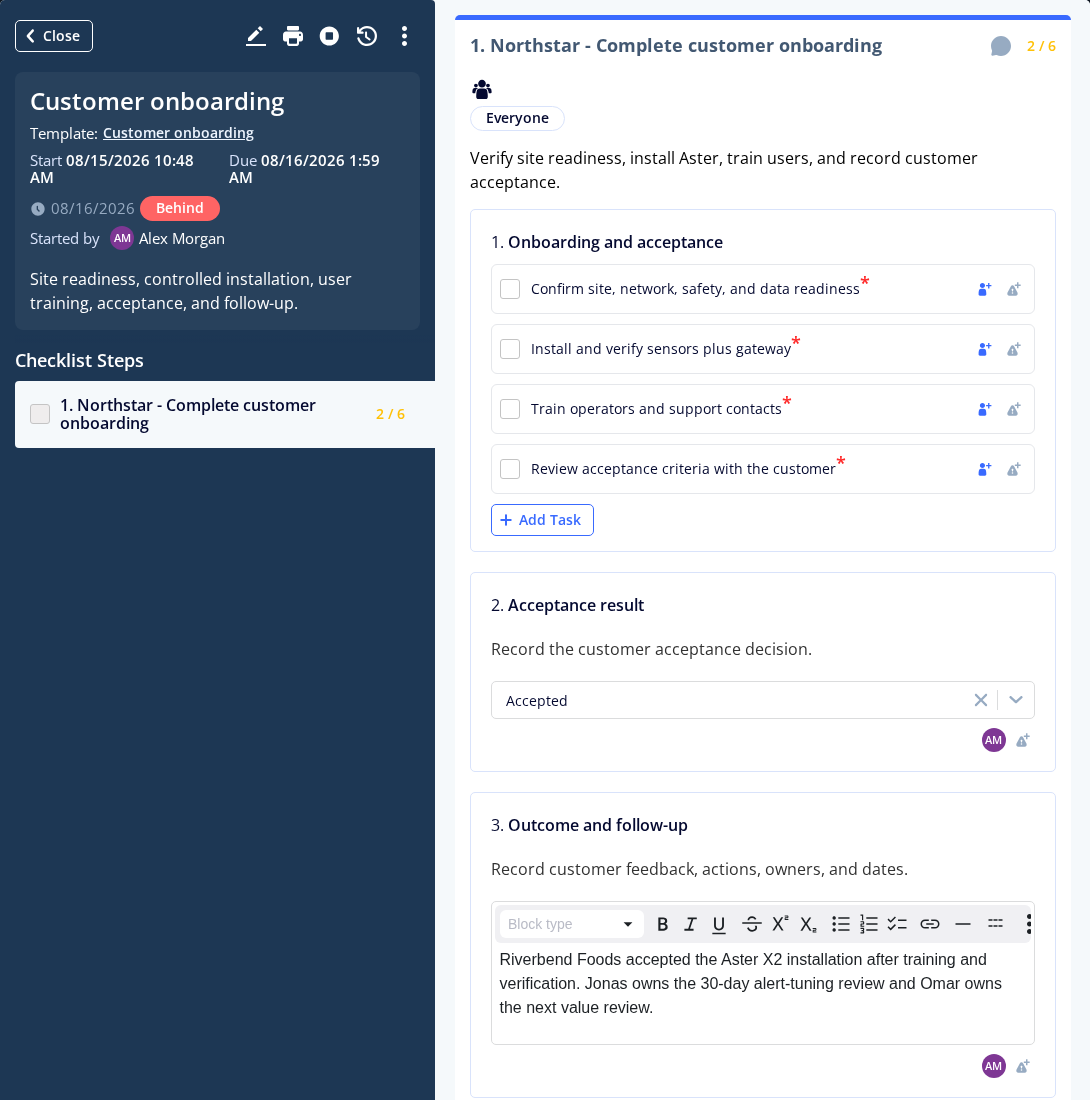Viewport: 1090px width, 1100px height.
Task: Click the "1. Onboarding and acceptance" heading
Action: point(607,242)
